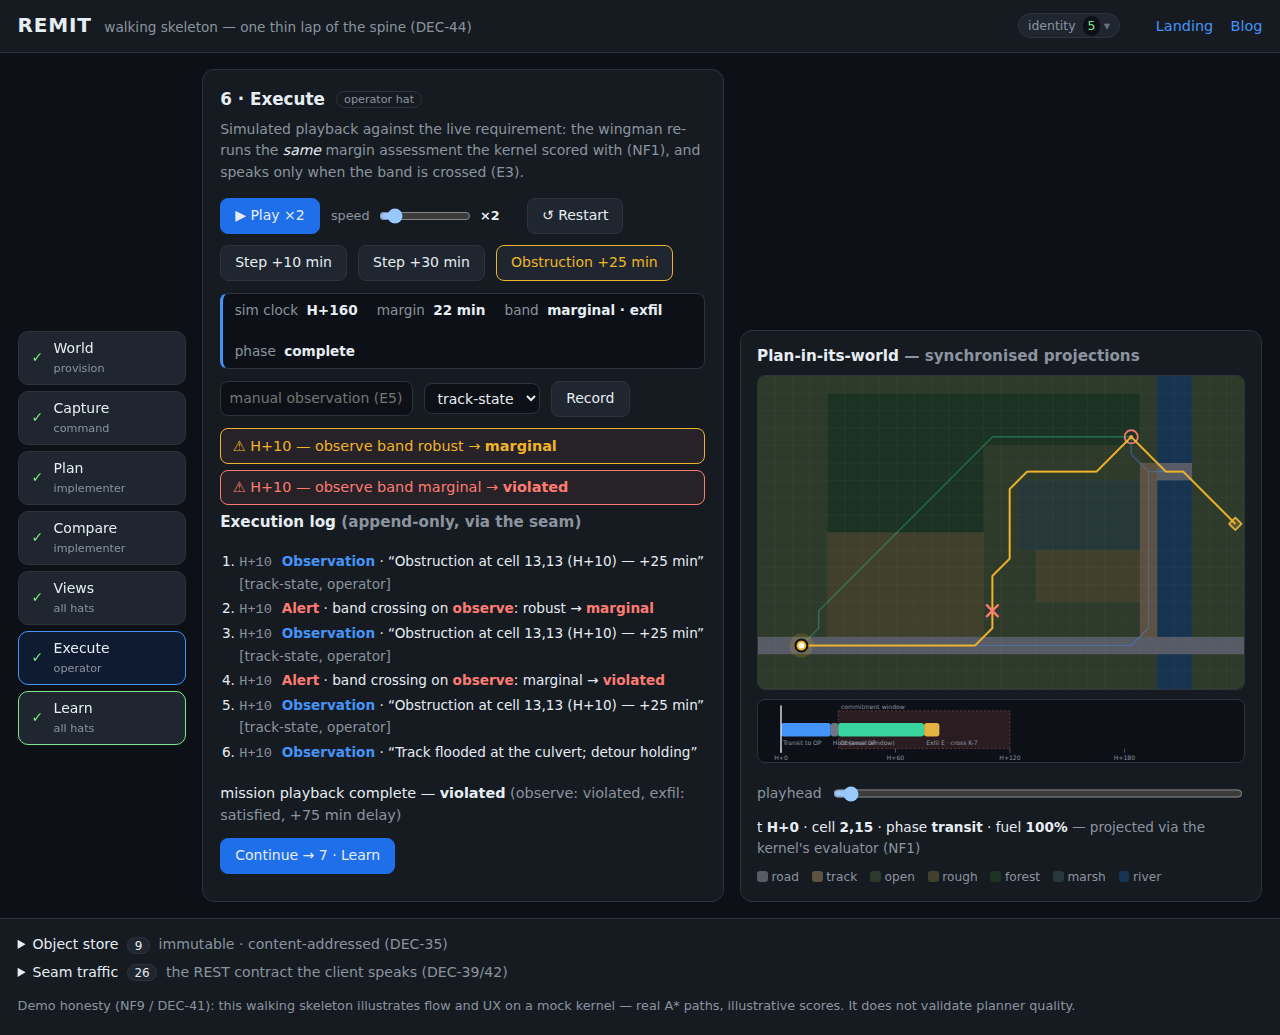
Task: Click the operator hat badge
Action: [379, 99]
